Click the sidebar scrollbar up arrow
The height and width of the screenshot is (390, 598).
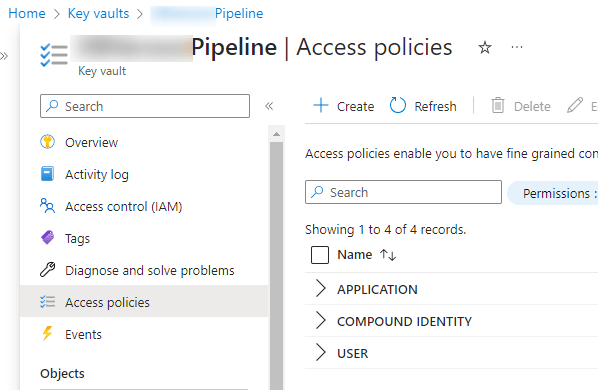tap(276, 134)
